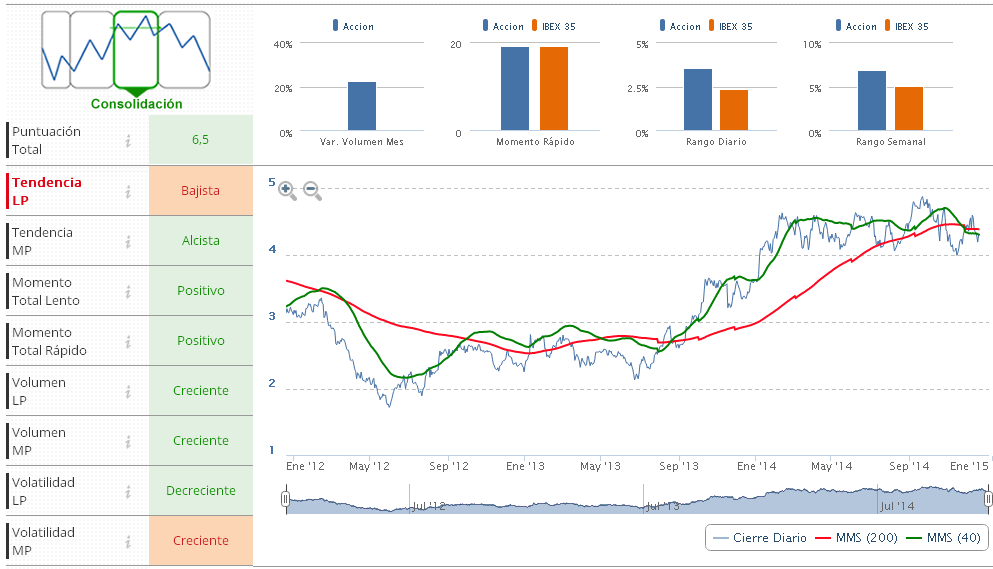This screenshot has height=569, width=993.
Task: Open info icon for Tendencia MP
Action: [x=128, y=241]
